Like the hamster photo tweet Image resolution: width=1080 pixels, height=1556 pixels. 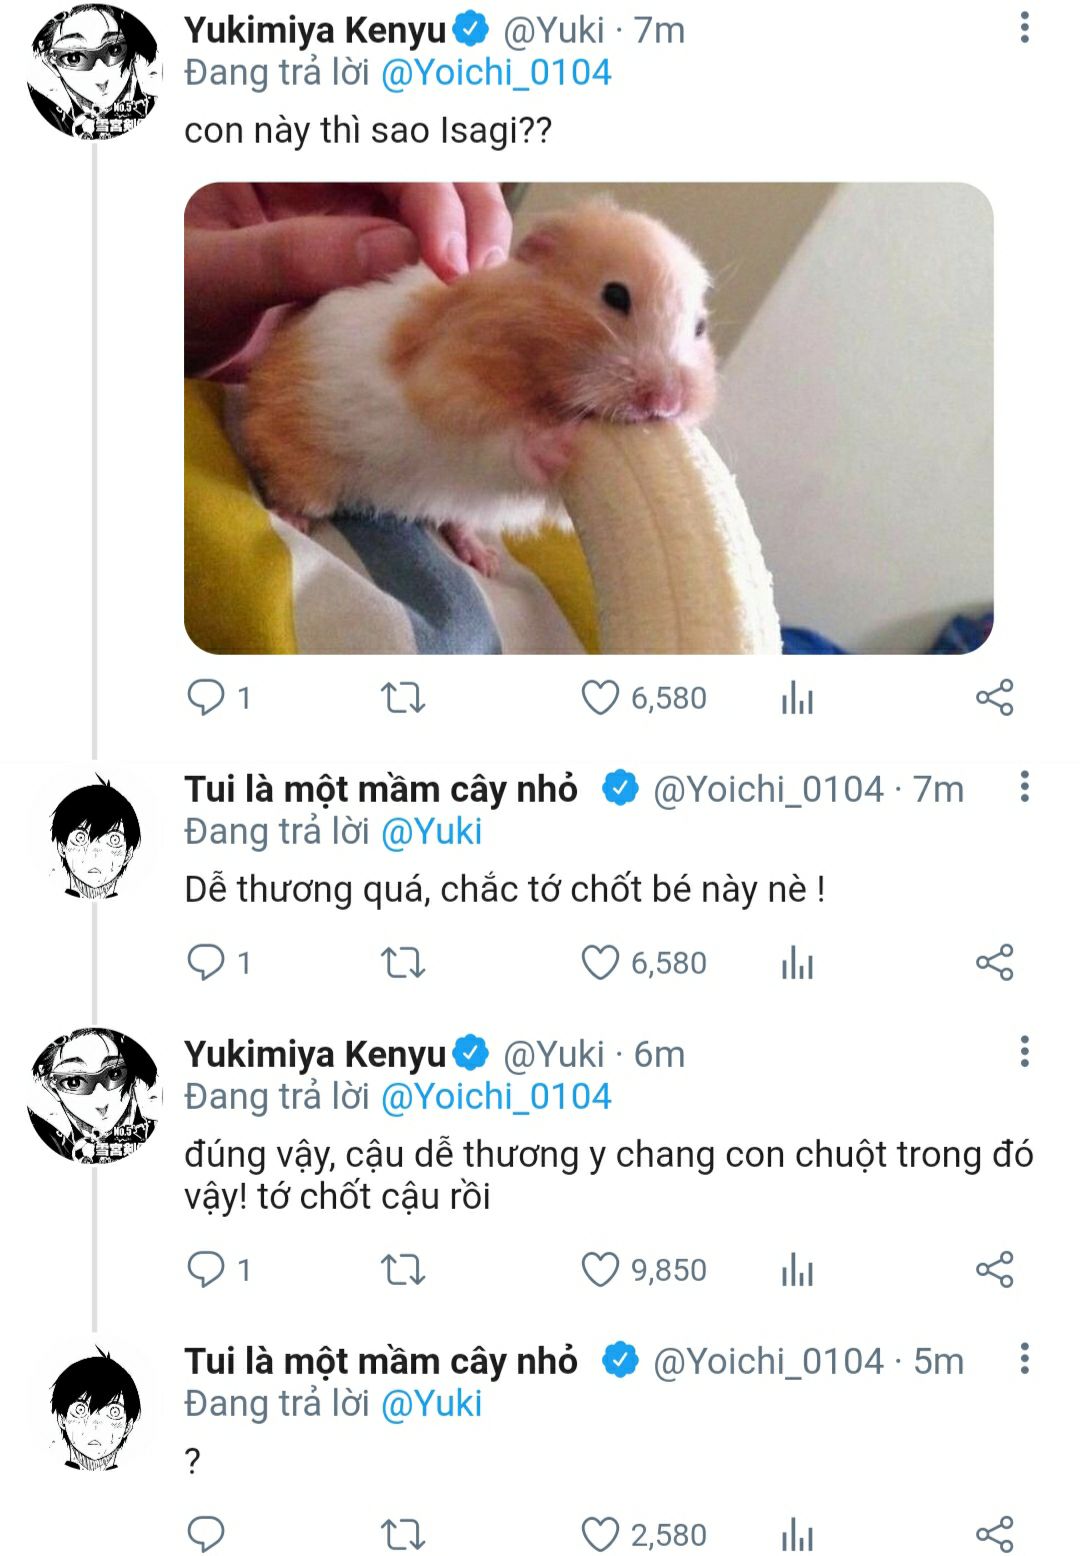tap(600, 698)
